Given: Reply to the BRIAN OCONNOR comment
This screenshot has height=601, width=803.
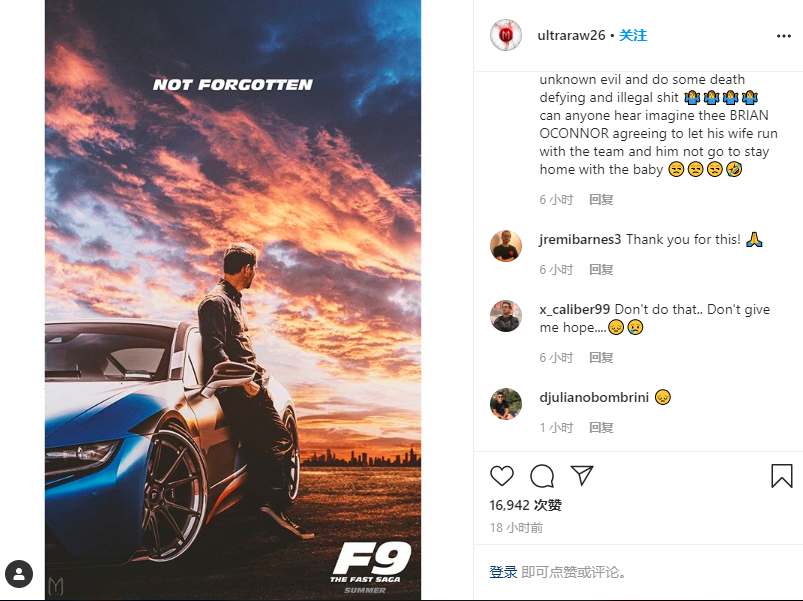Looking at the screenshot, I should click(x=601, y=200).
